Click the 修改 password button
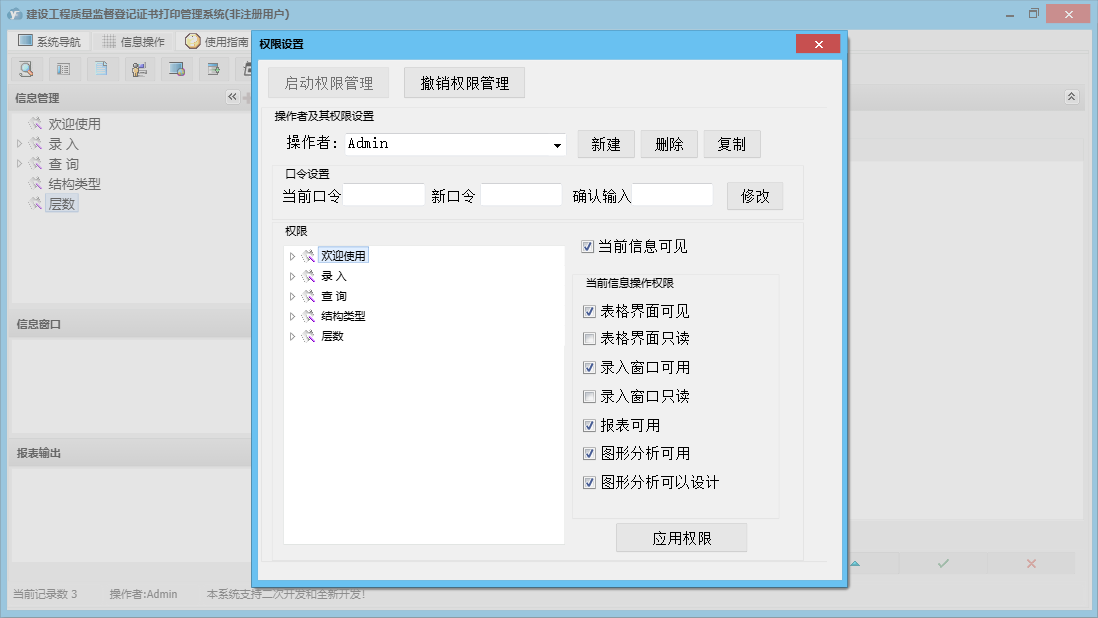Screen dimensions: 1098x618 click(x=755, y=196)
